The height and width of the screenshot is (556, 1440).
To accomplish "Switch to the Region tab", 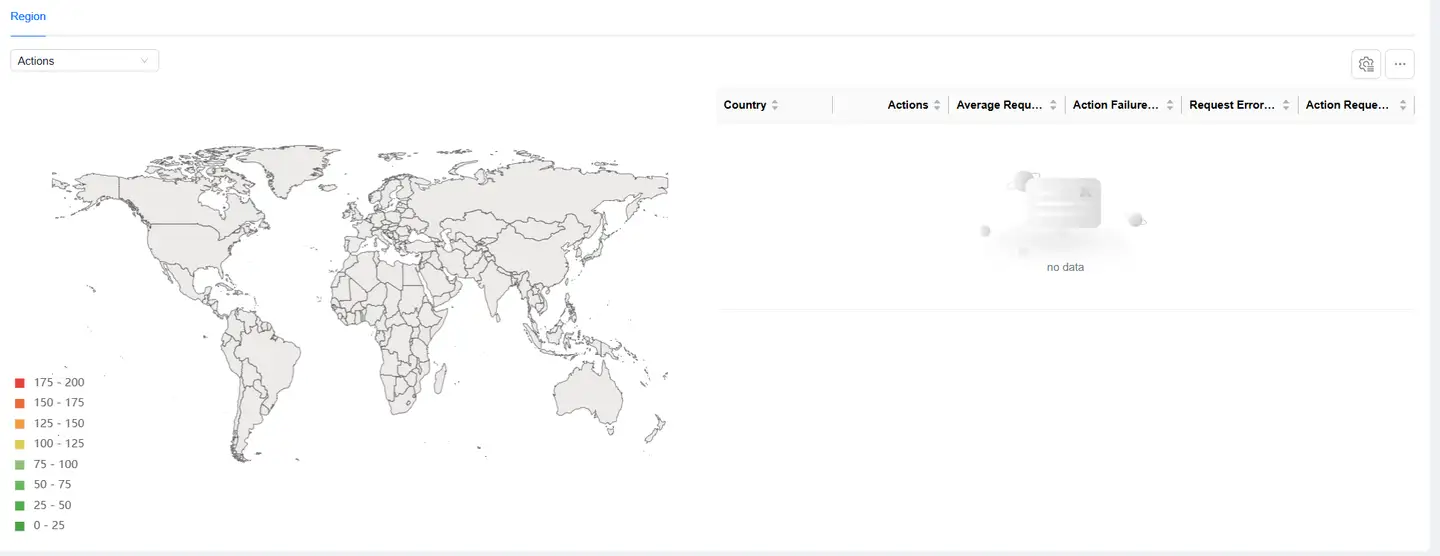I will point(28,17).
